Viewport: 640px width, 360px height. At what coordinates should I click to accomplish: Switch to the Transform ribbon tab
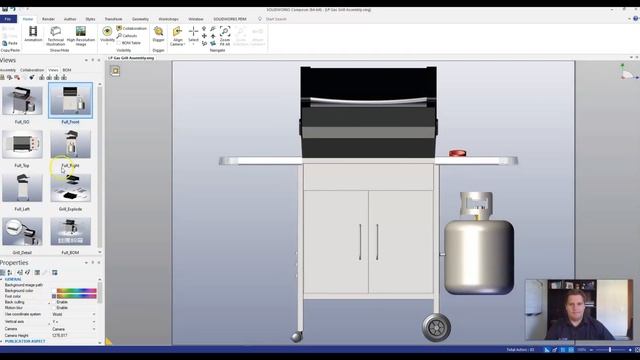coord(113,19)
